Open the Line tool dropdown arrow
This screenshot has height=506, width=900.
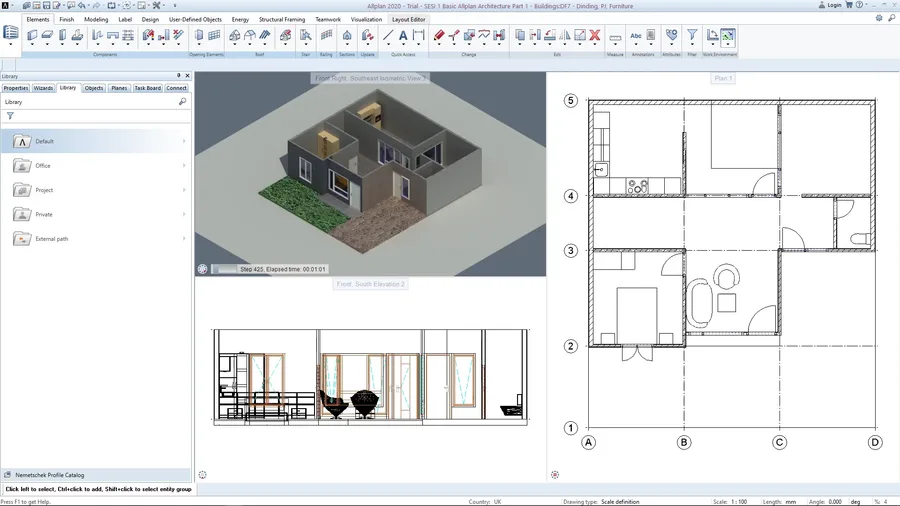(388, 45)
